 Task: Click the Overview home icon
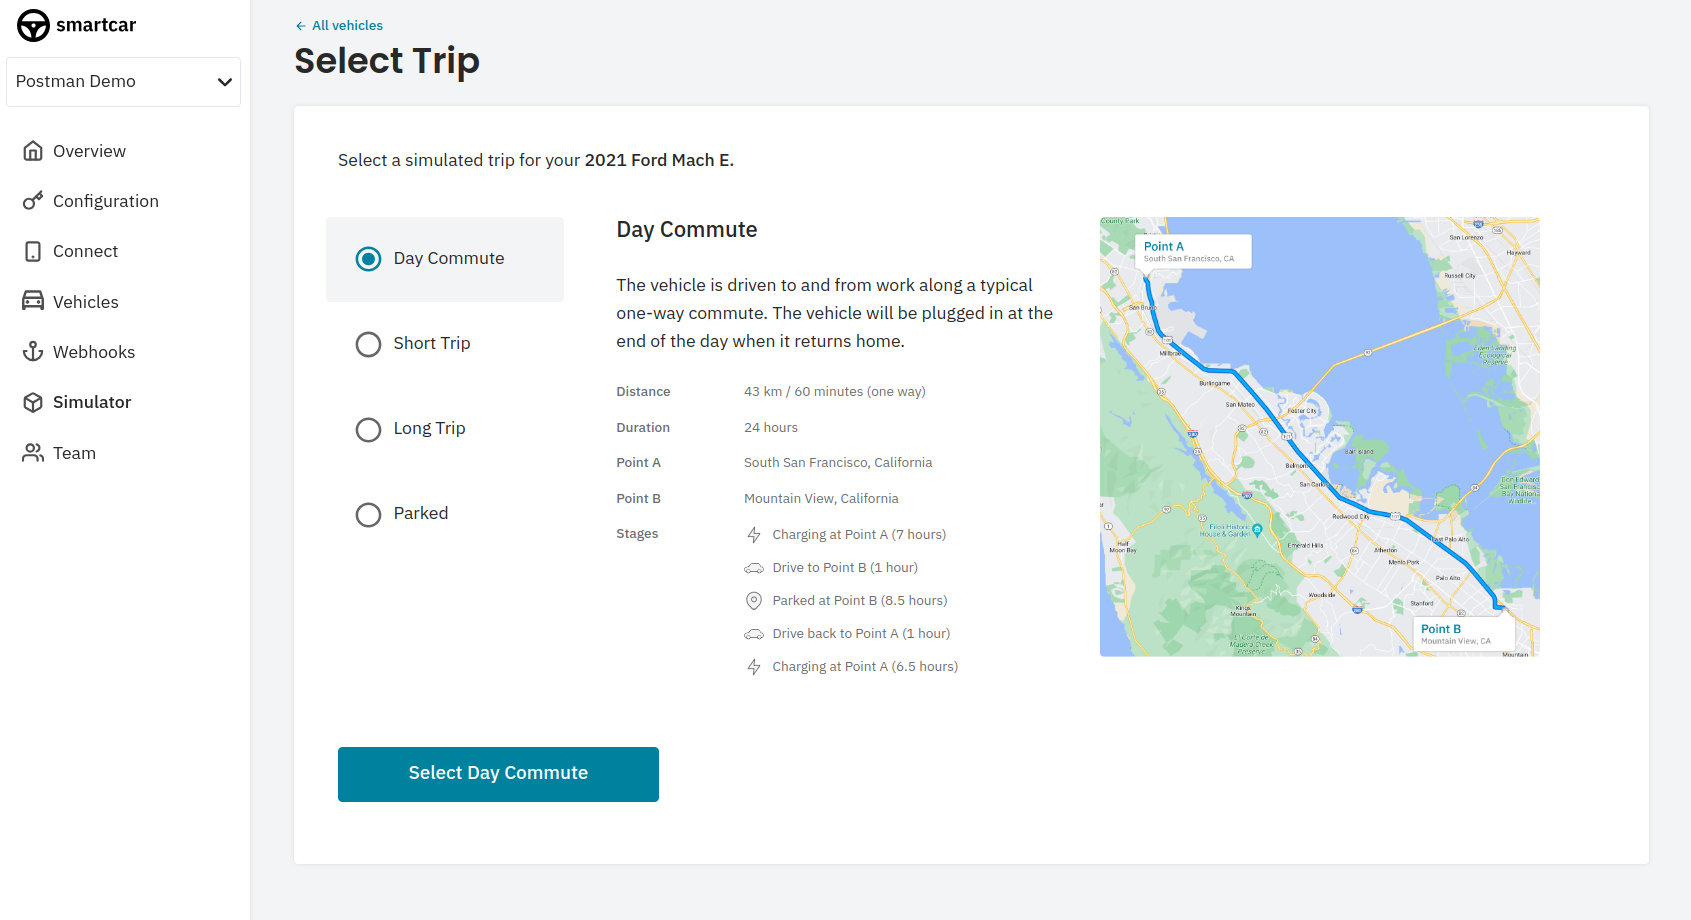point(33,151)
